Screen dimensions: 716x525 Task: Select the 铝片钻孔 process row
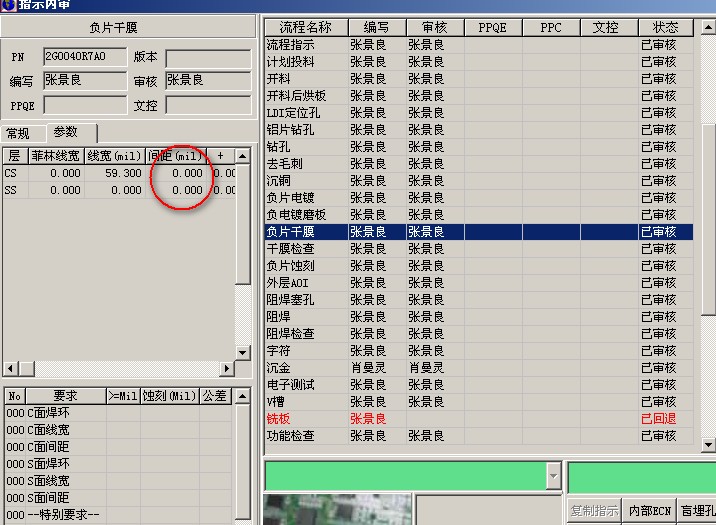[479, 130]
